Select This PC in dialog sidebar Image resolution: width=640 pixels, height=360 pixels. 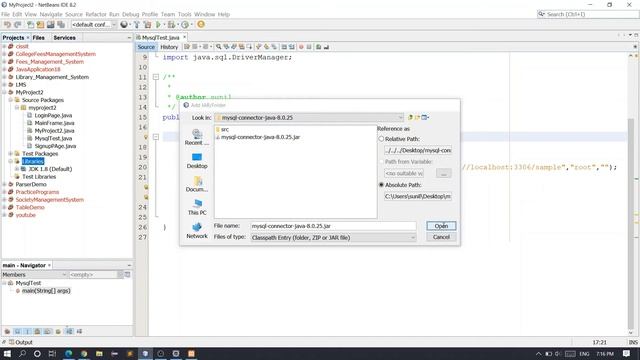[x=197, y=207]
